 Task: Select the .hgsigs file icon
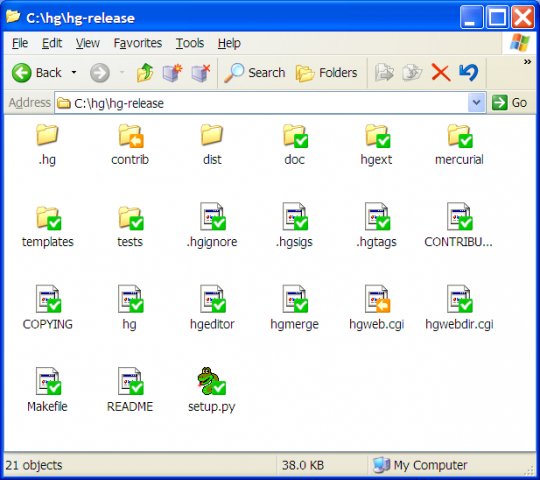(295, 216)
